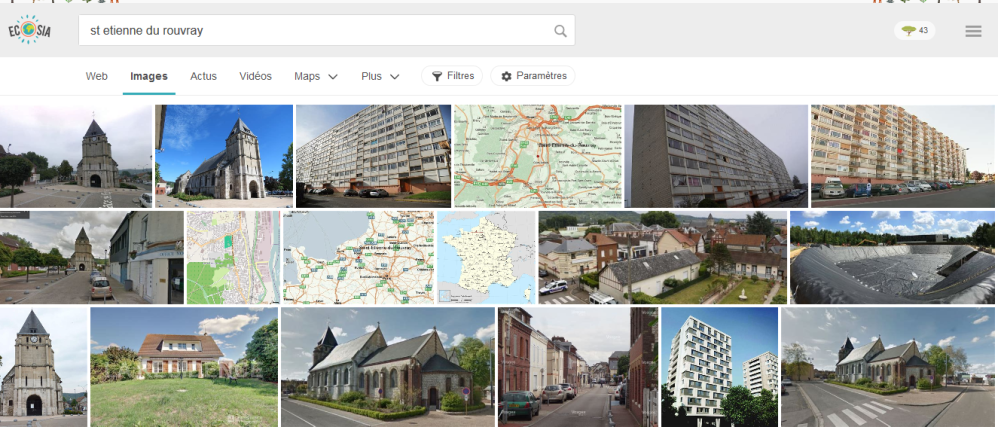Open large side-view church image with hedge
Viewport: 998px width, 427px height.
(x=388, y=367)
